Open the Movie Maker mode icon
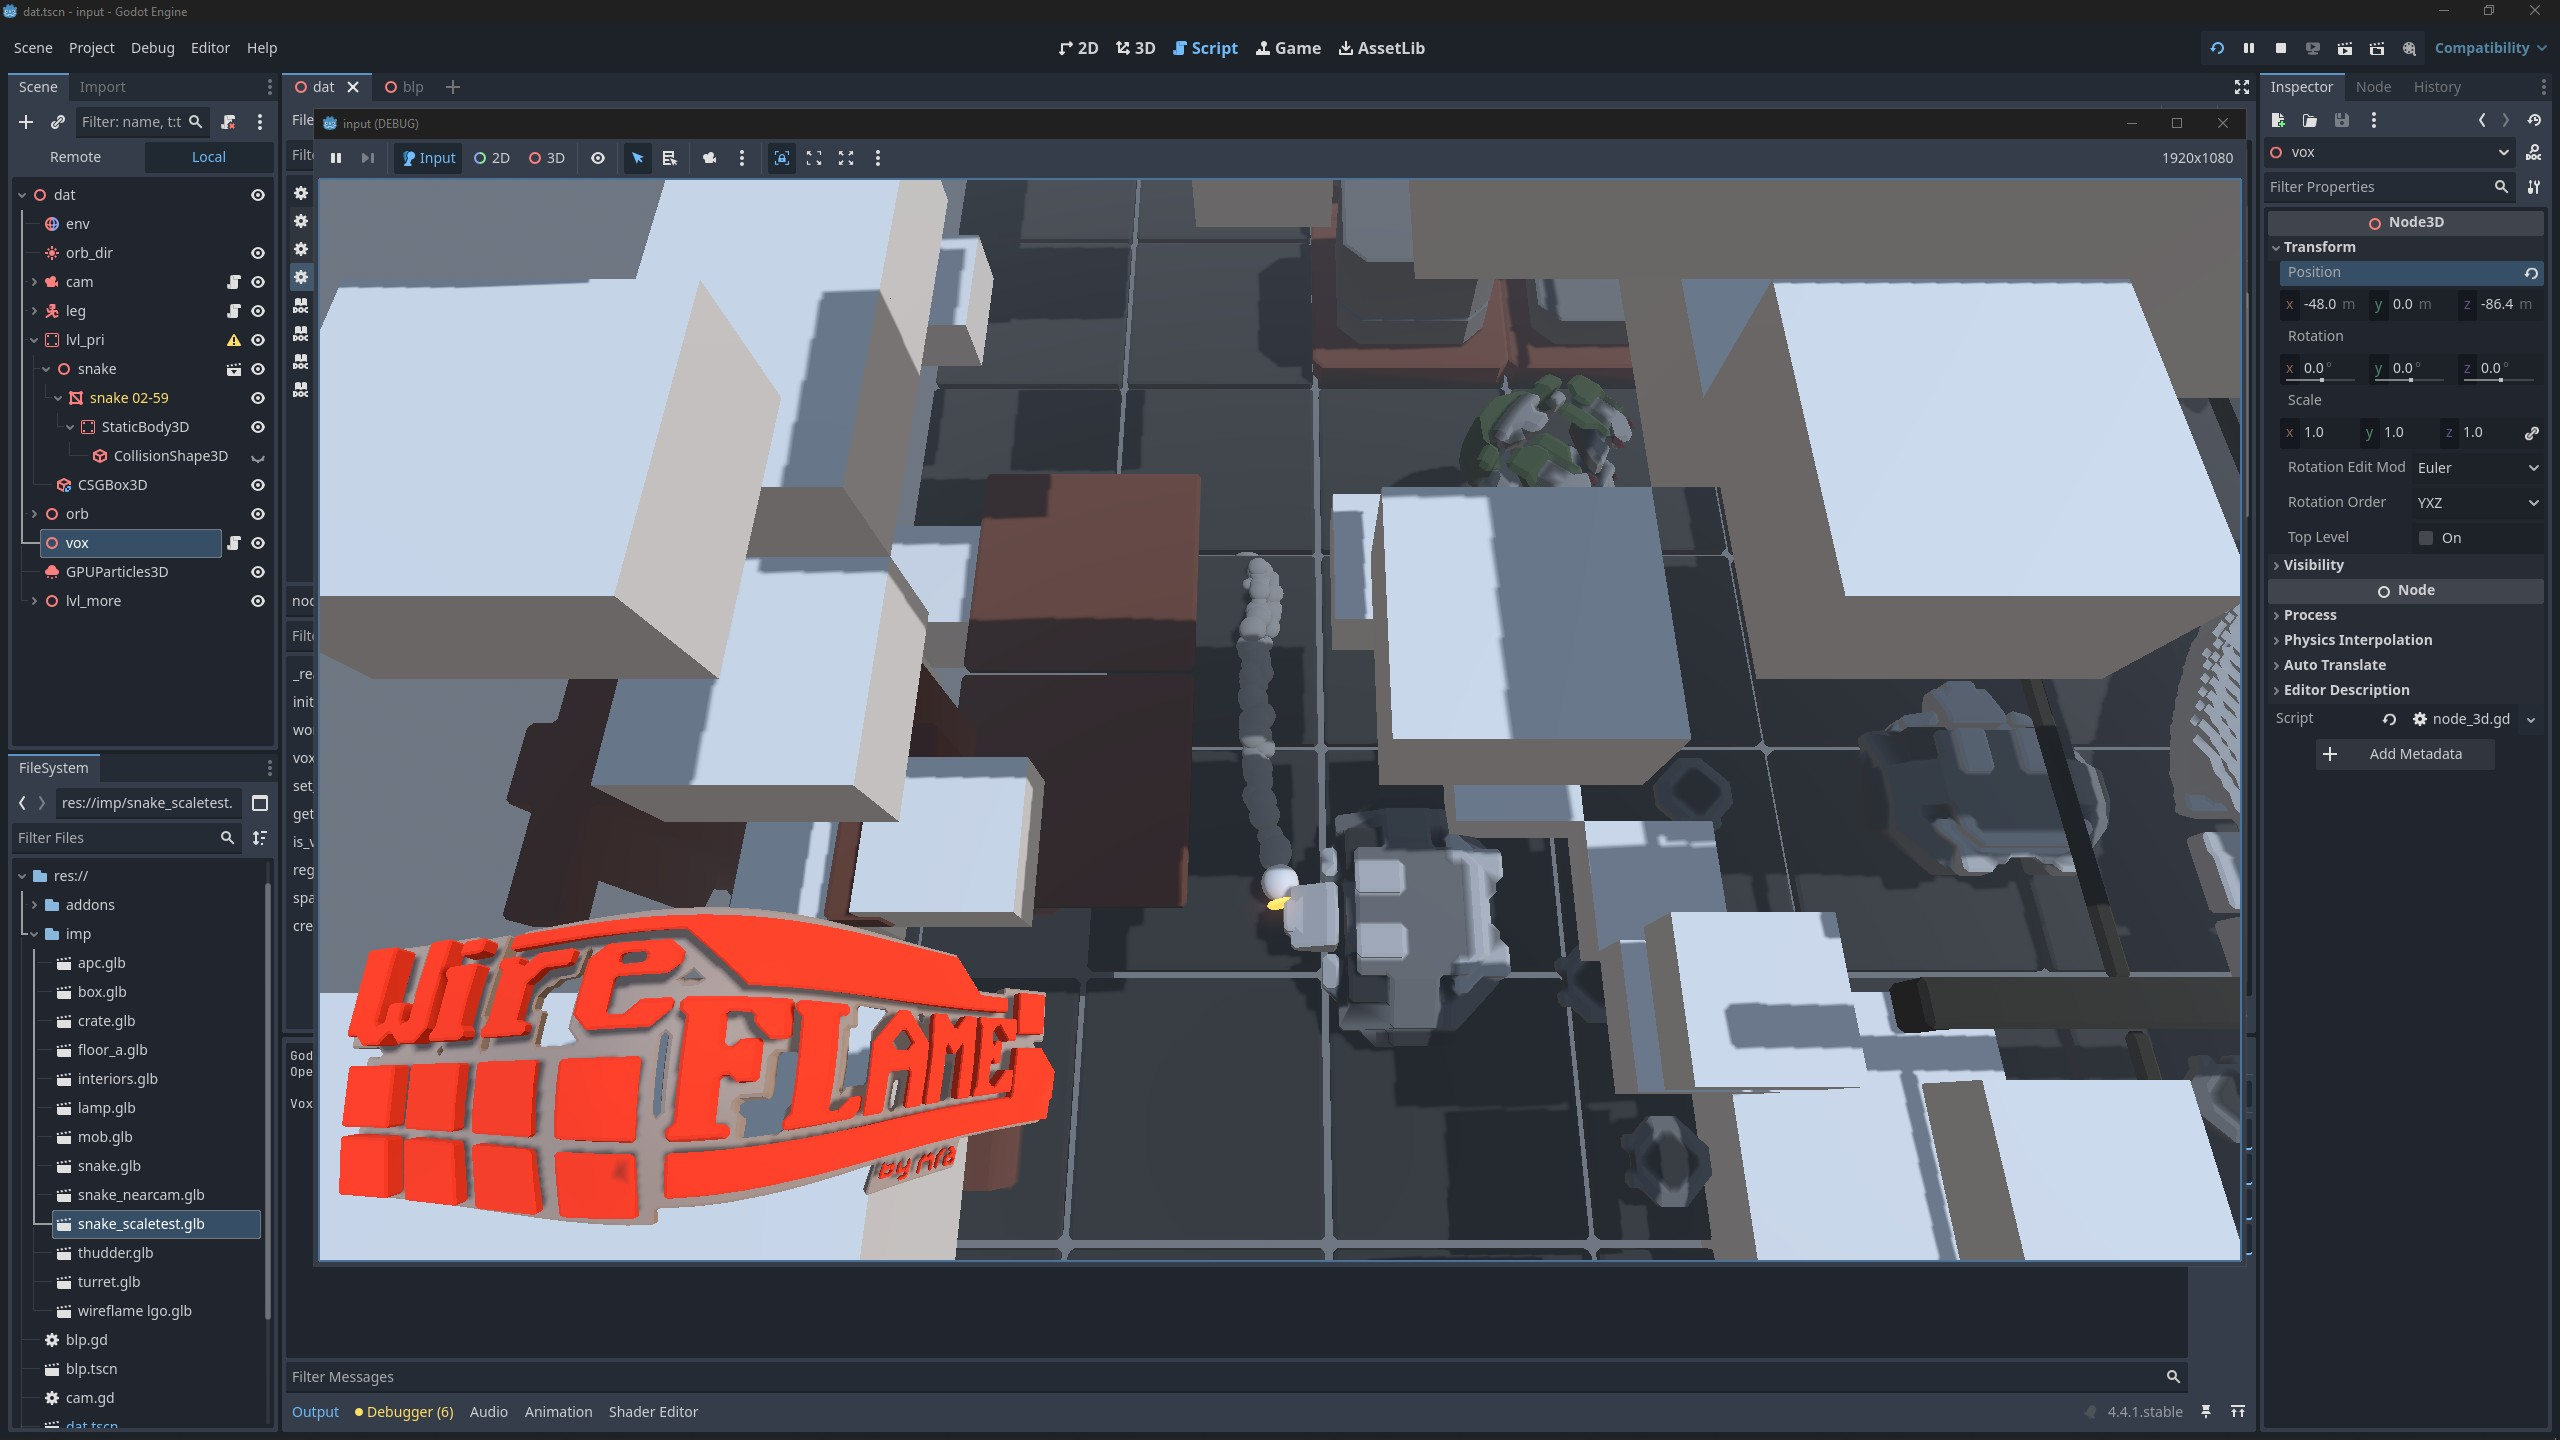 pyautogui.click(x=2409, y=48)
